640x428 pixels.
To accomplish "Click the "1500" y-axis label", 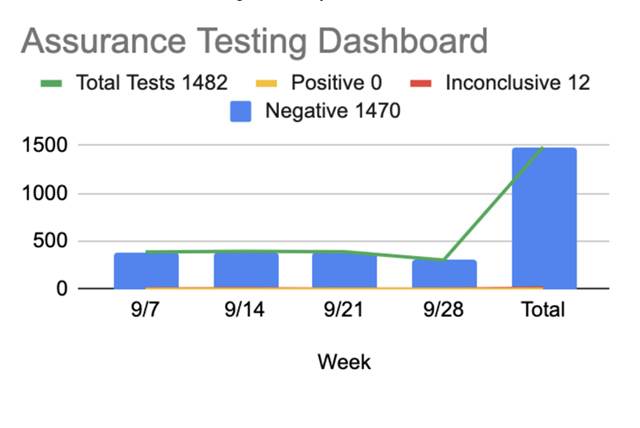I will coord(45,146).
